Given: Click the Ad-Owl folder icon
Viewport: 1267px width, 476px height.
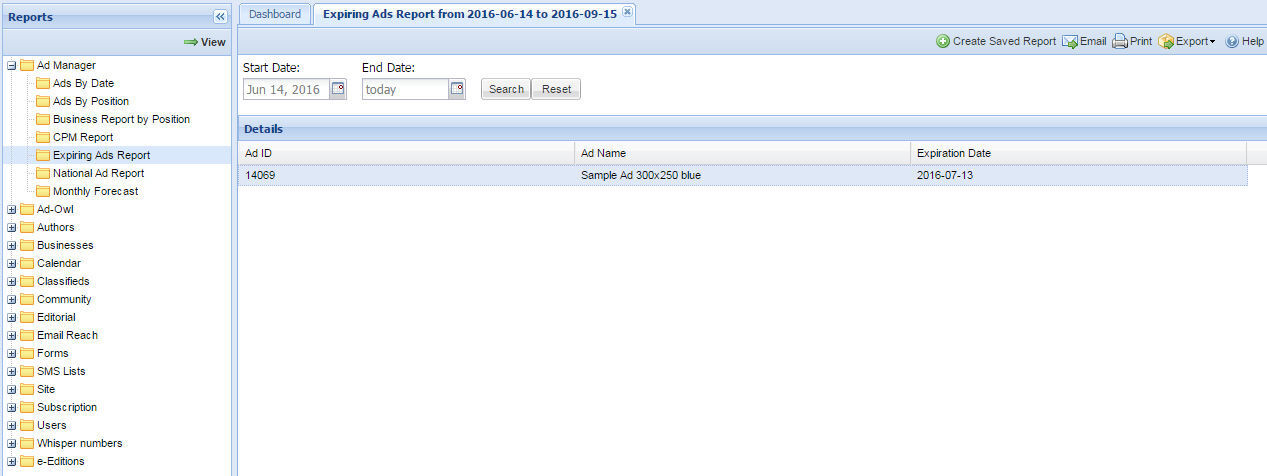Looking at the screenshot, I should (27, 209).
